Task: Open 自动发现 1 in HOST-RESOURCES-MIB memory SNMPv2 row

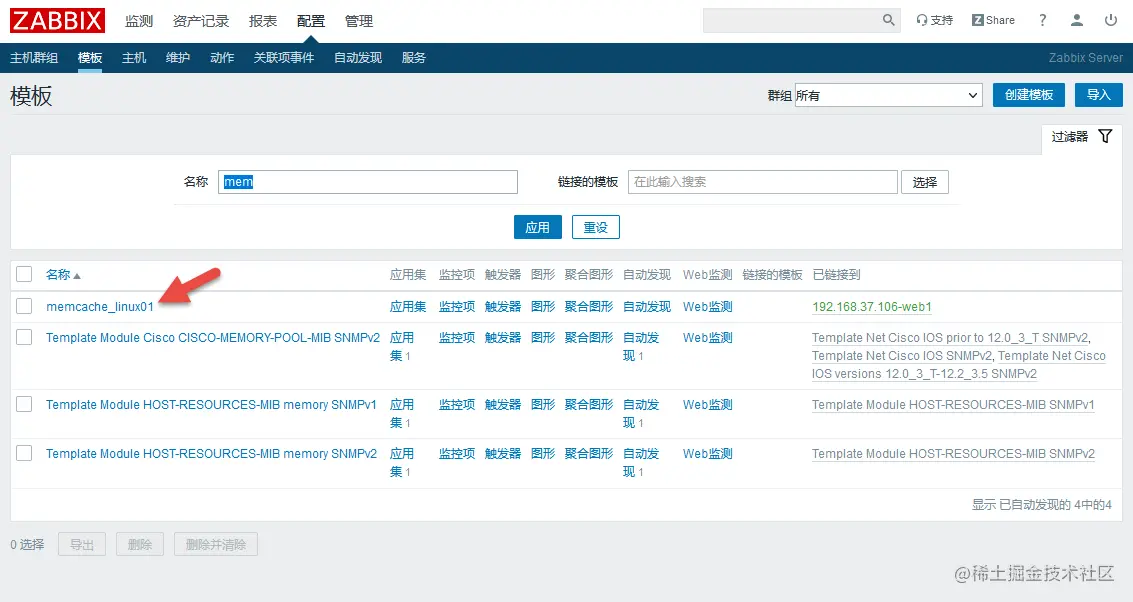Action: pos(641,463)
